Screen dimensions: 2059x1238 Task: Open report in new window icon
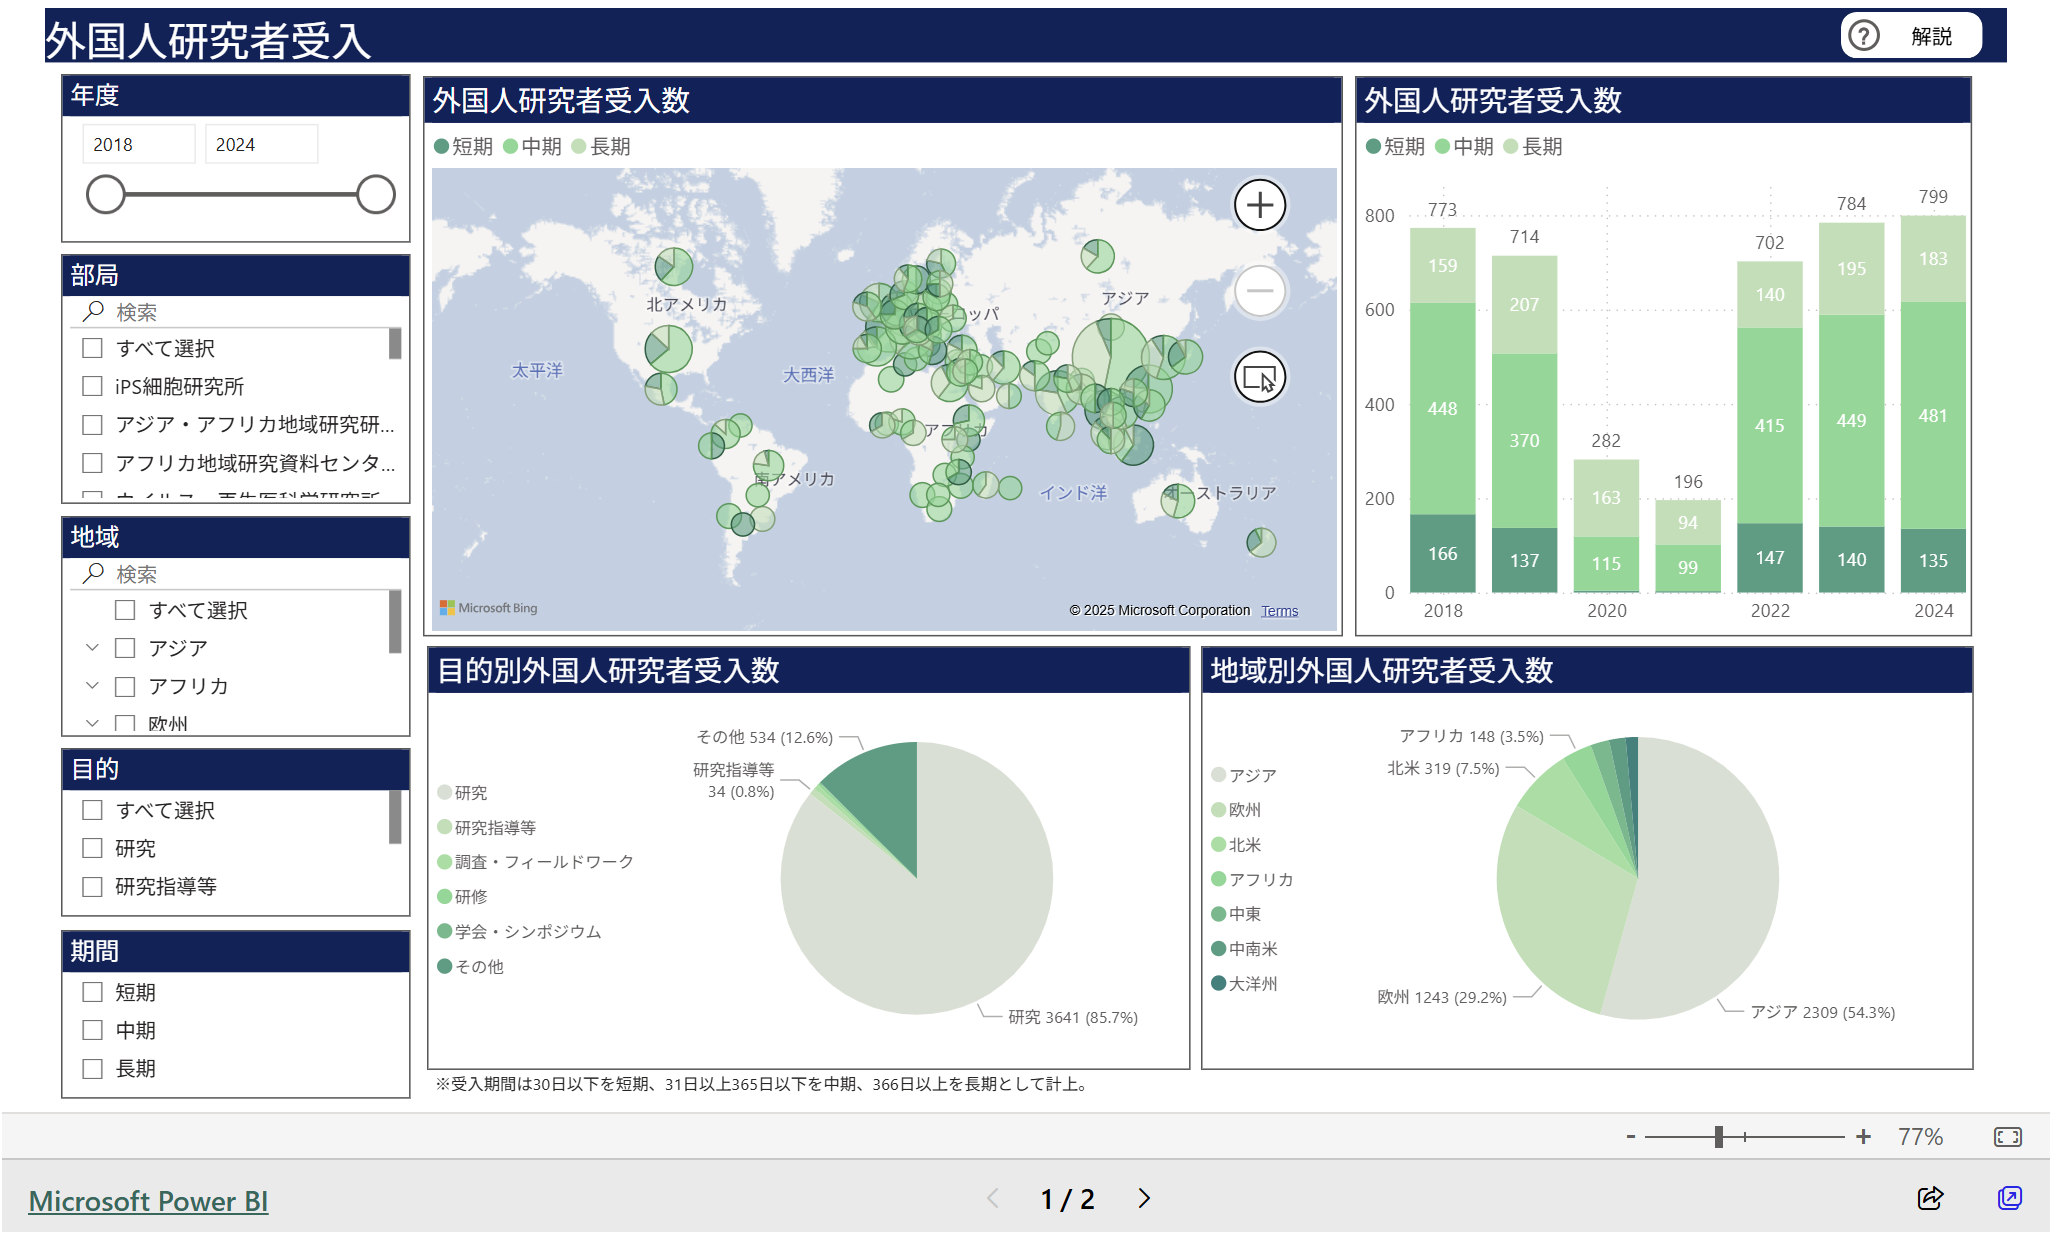pos(2009,1198)
